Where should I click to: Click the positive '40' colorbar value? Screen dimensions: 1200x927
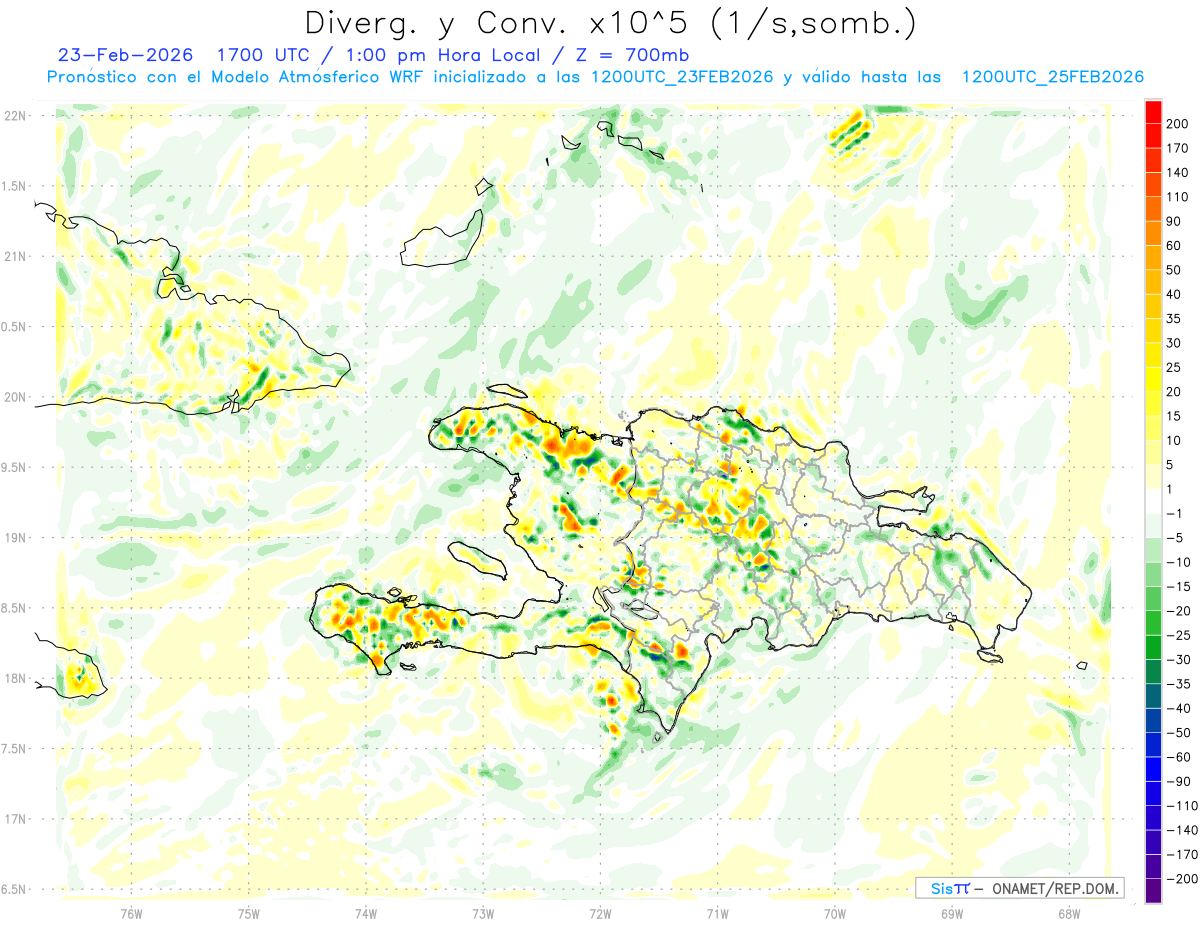pos(1175,294)
